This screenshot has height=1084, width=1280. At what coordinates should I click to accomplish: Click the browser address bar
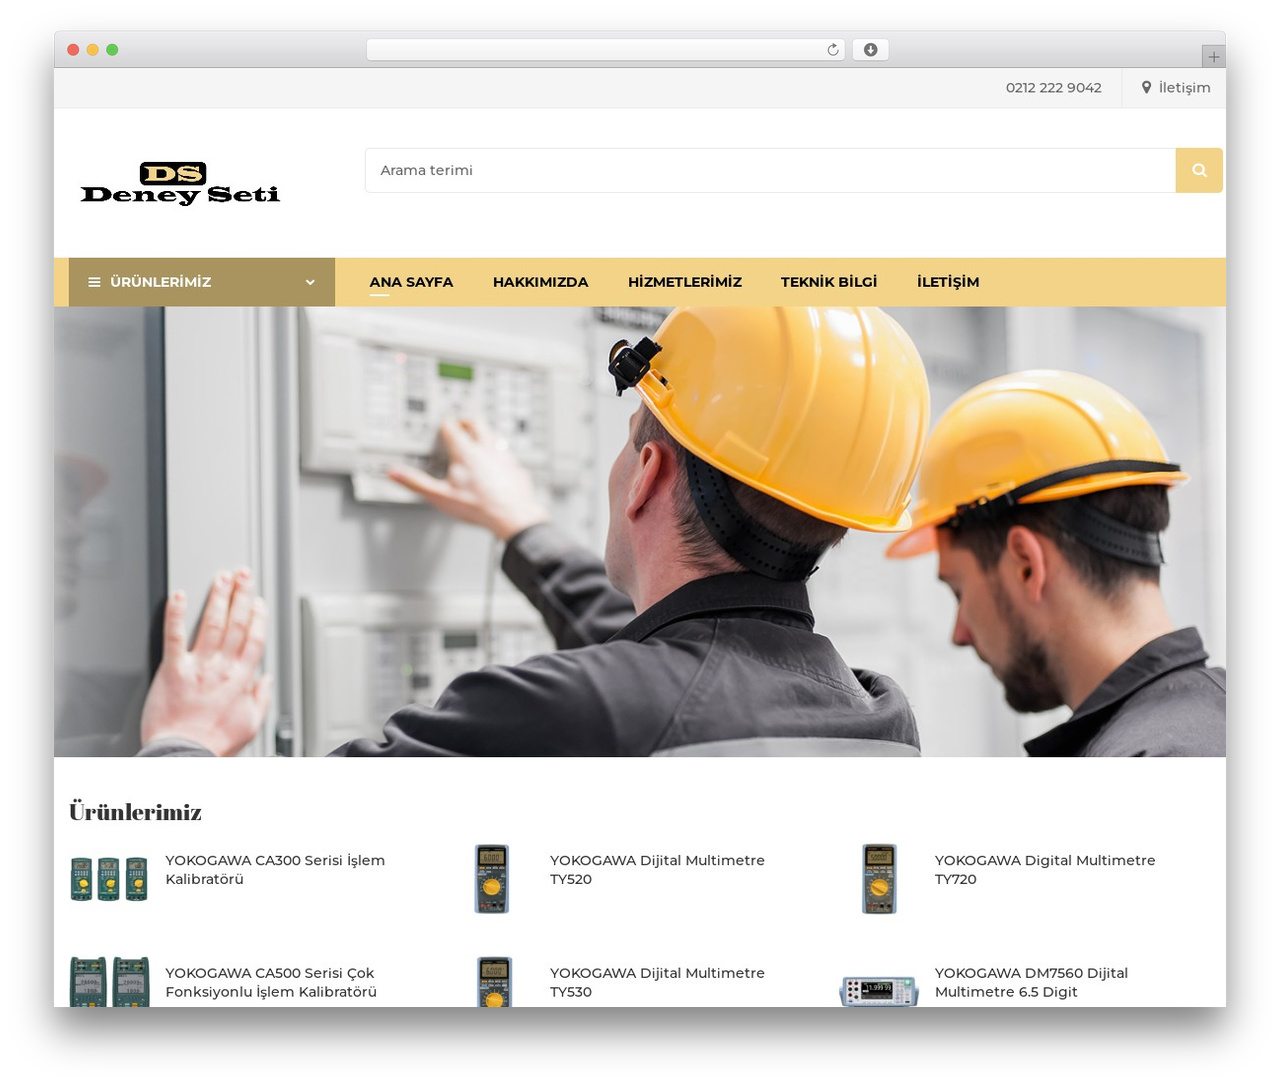(x=606, y=50)
